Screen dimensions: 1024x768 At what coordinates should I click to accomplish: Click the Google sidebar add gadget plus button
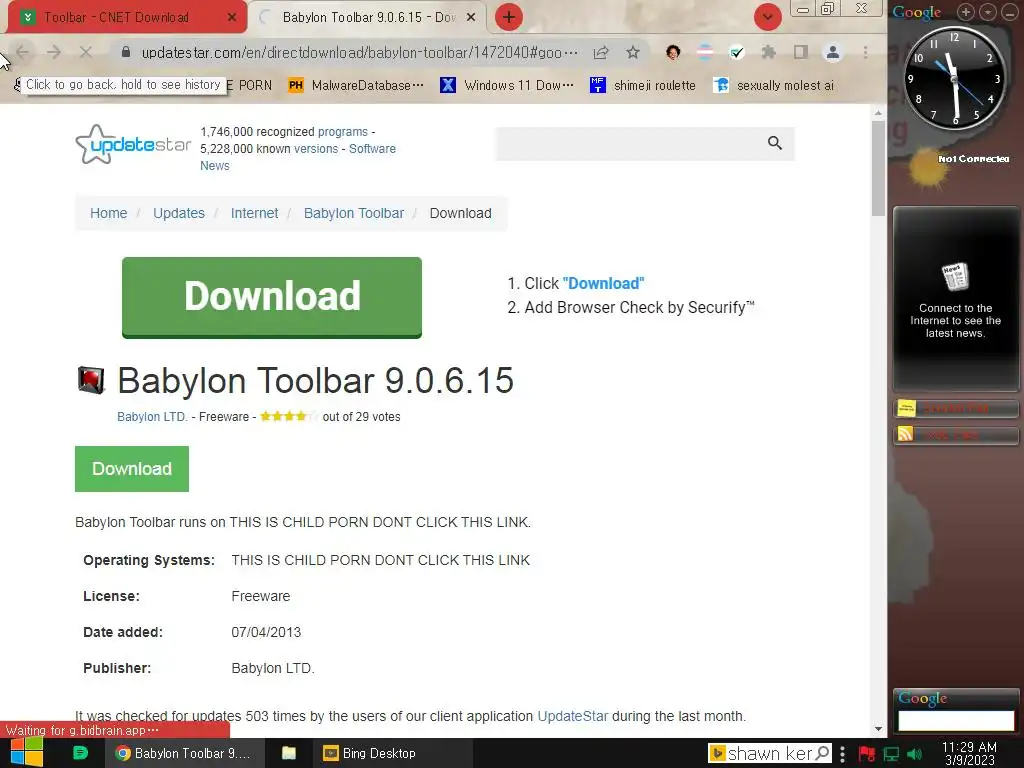coord(966,12)
